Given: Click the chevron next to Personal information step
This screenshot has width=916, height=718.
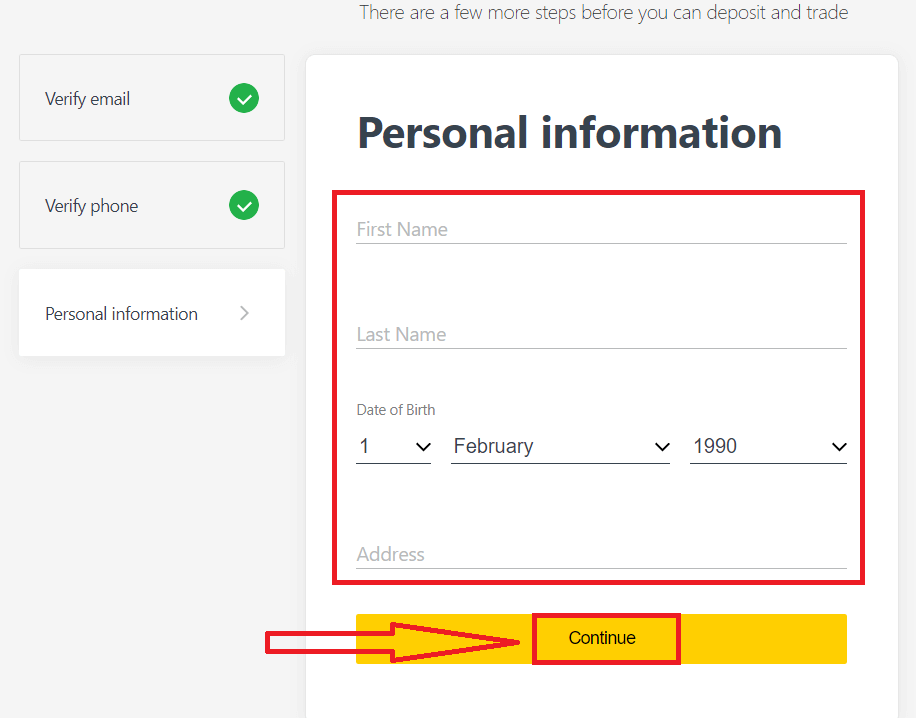Looking at the screenshot, I should (x=245, y=313).
